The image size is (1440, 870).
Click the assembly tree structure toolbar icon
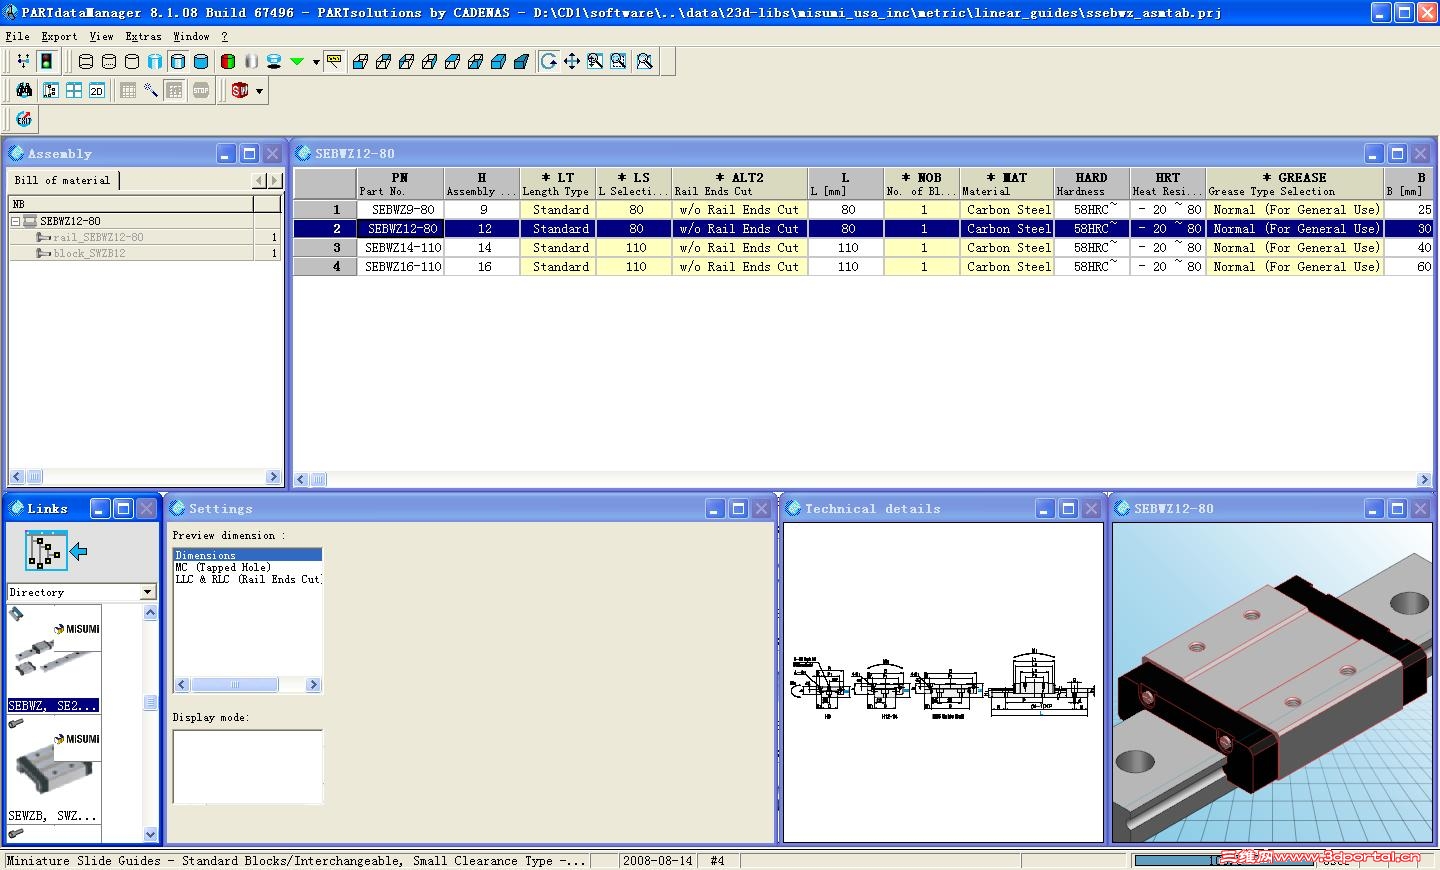point(51,90)
